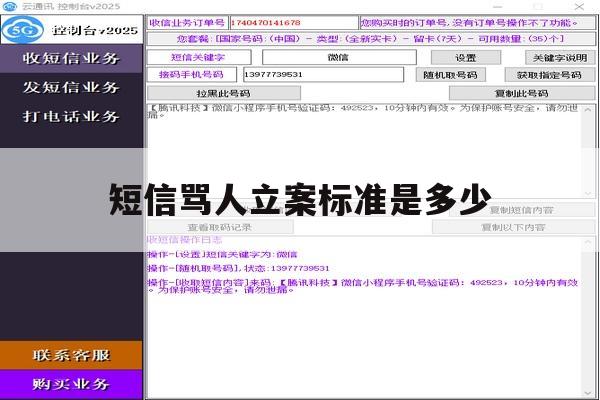Image resolution: width=600 pixels, height=400 pixels.
Task: Click 拉黑此号码 button
Action: [224, 93]
